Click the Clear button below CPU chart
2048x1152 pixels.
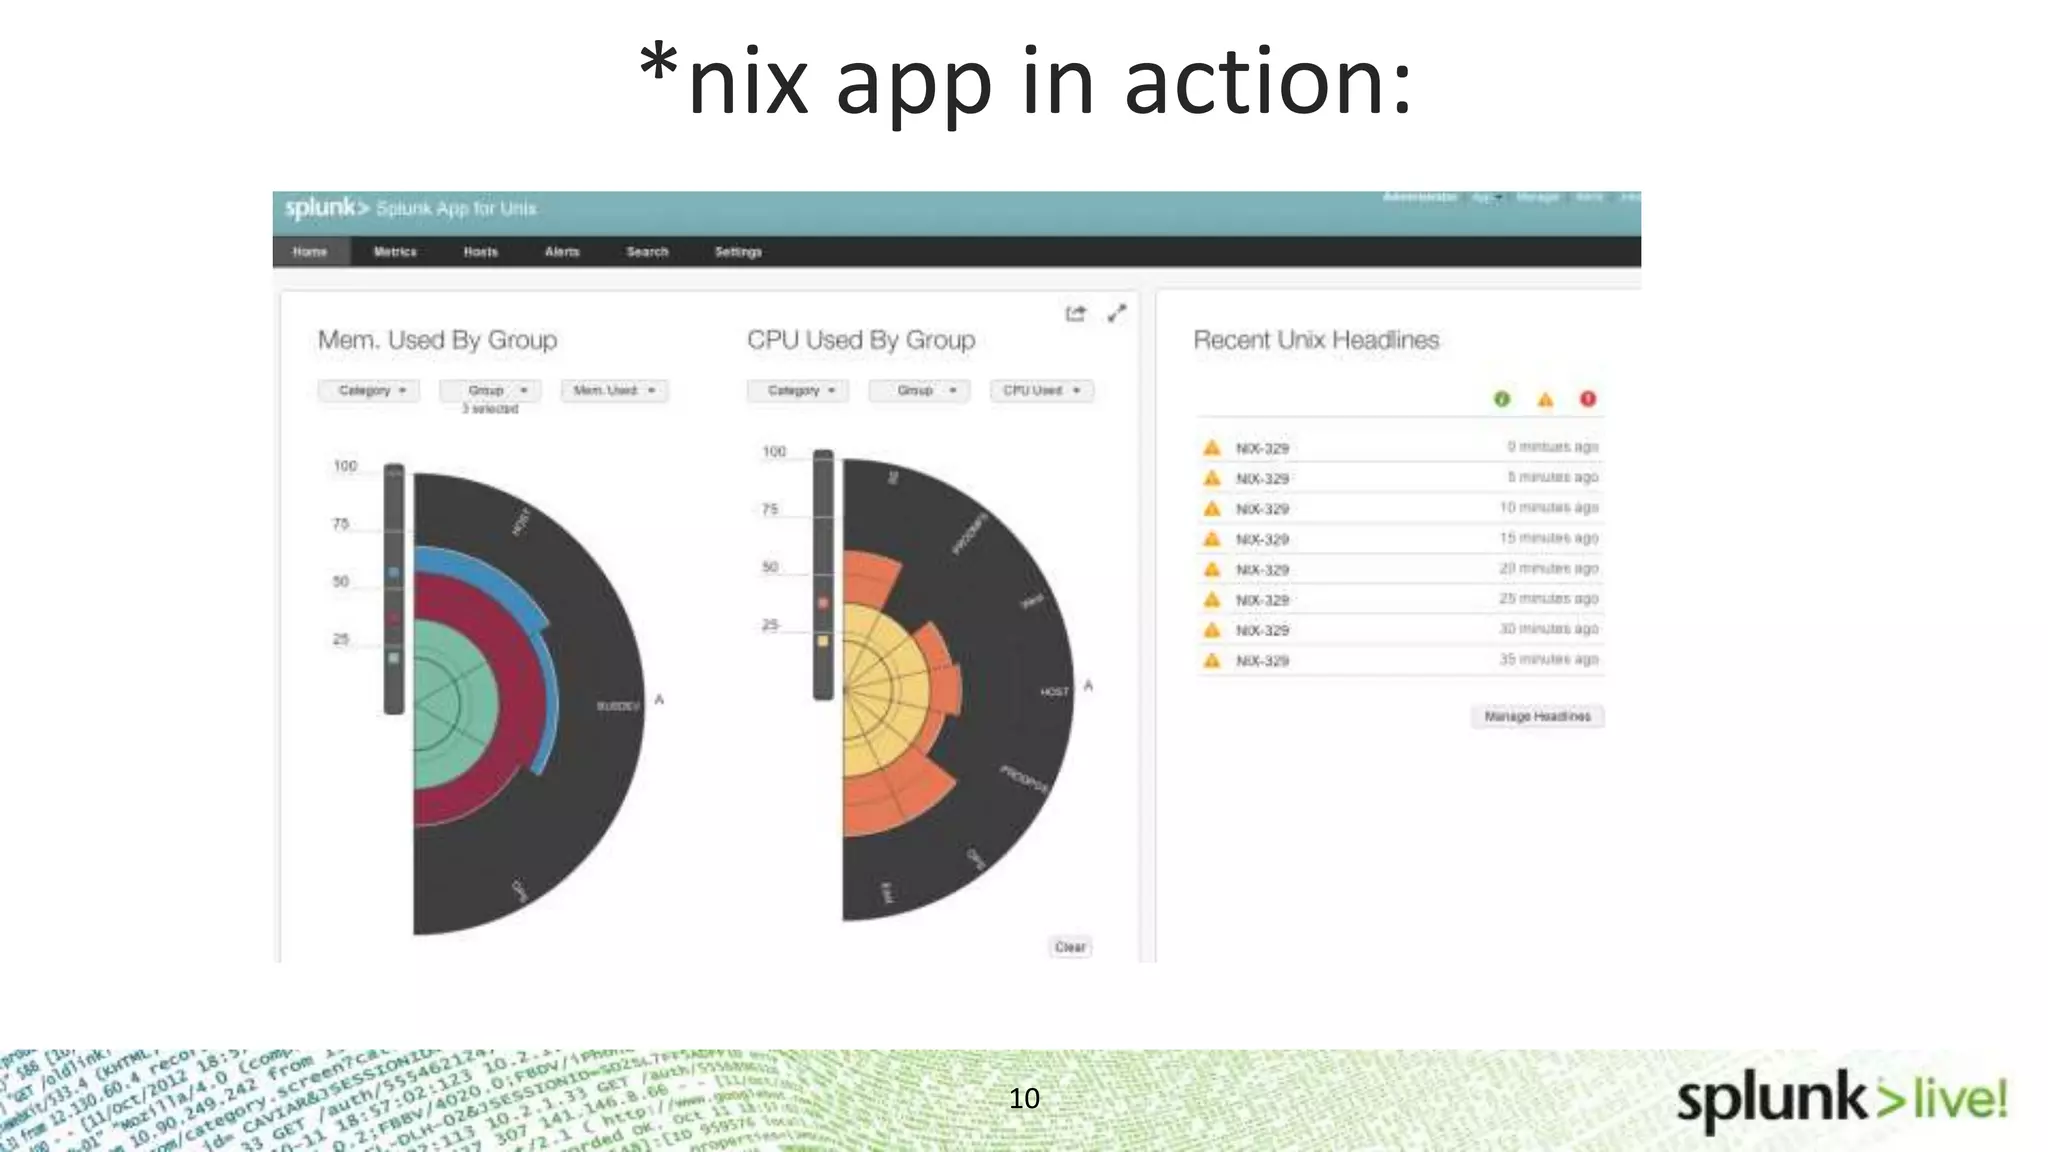(1070, 947)
